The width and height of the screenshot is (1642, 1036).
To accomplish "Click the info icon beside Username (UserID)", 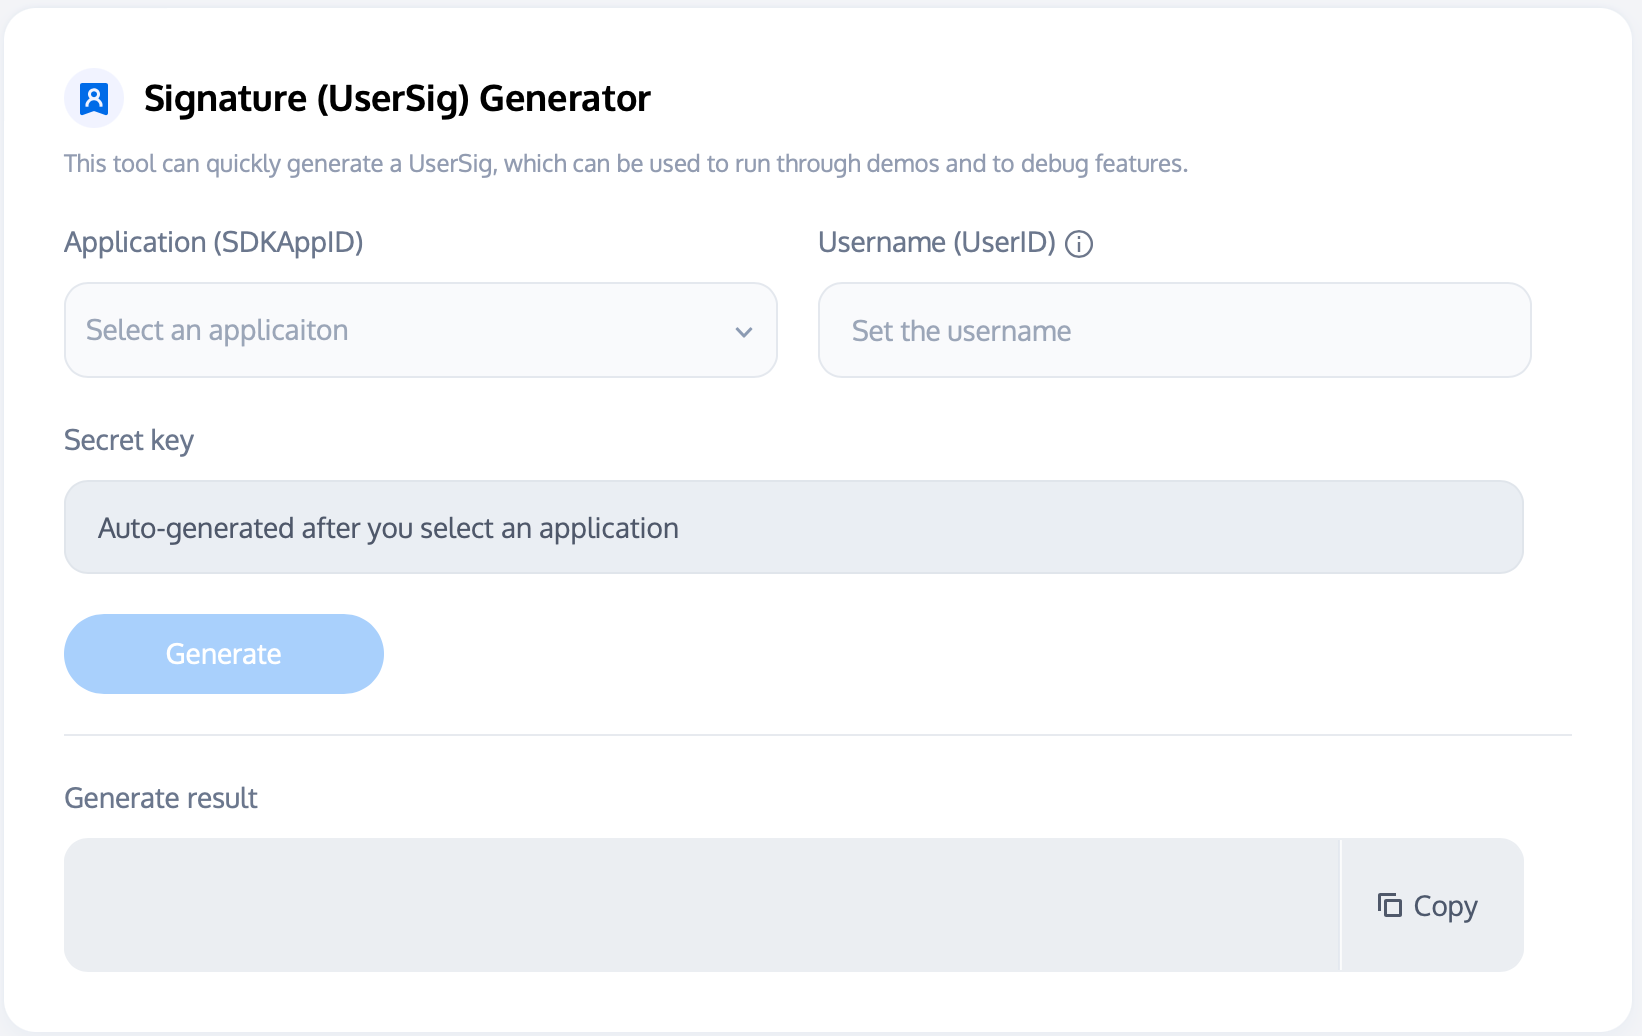I will [1079, 244].
